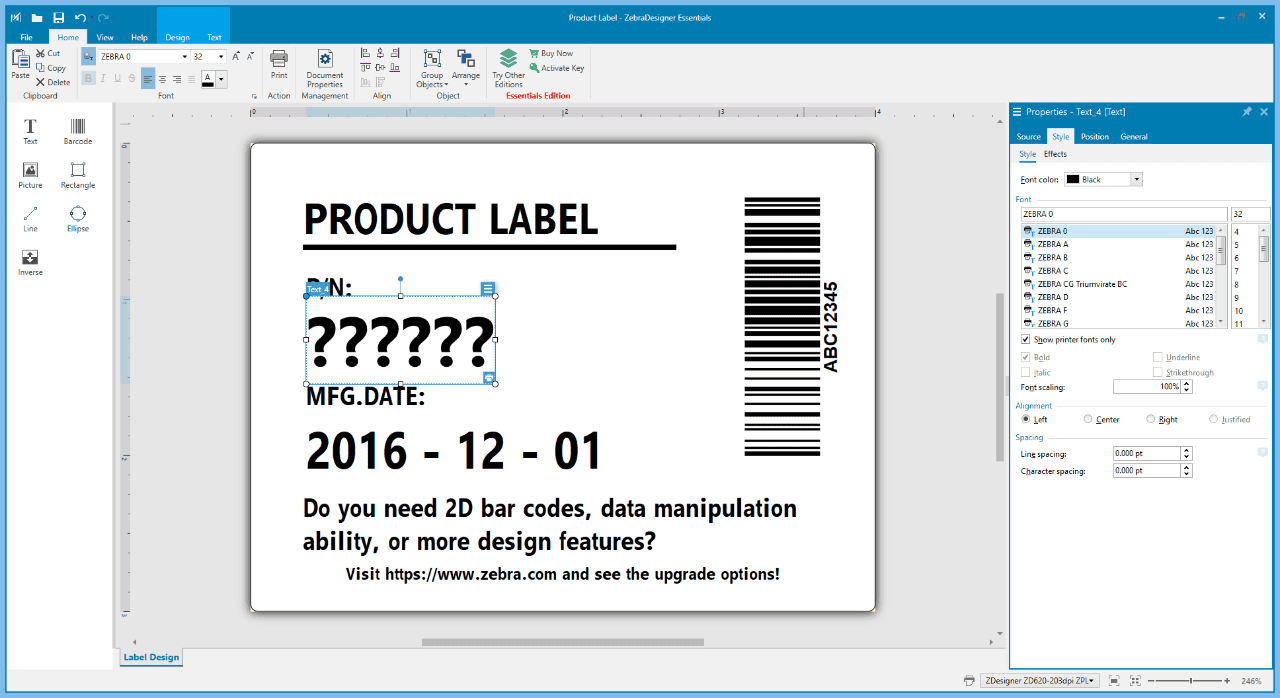The height and width of the screenshot is (698, 1280).
Task: Open the Position tab in Properties panel
Action: (x=1097, y=136)
